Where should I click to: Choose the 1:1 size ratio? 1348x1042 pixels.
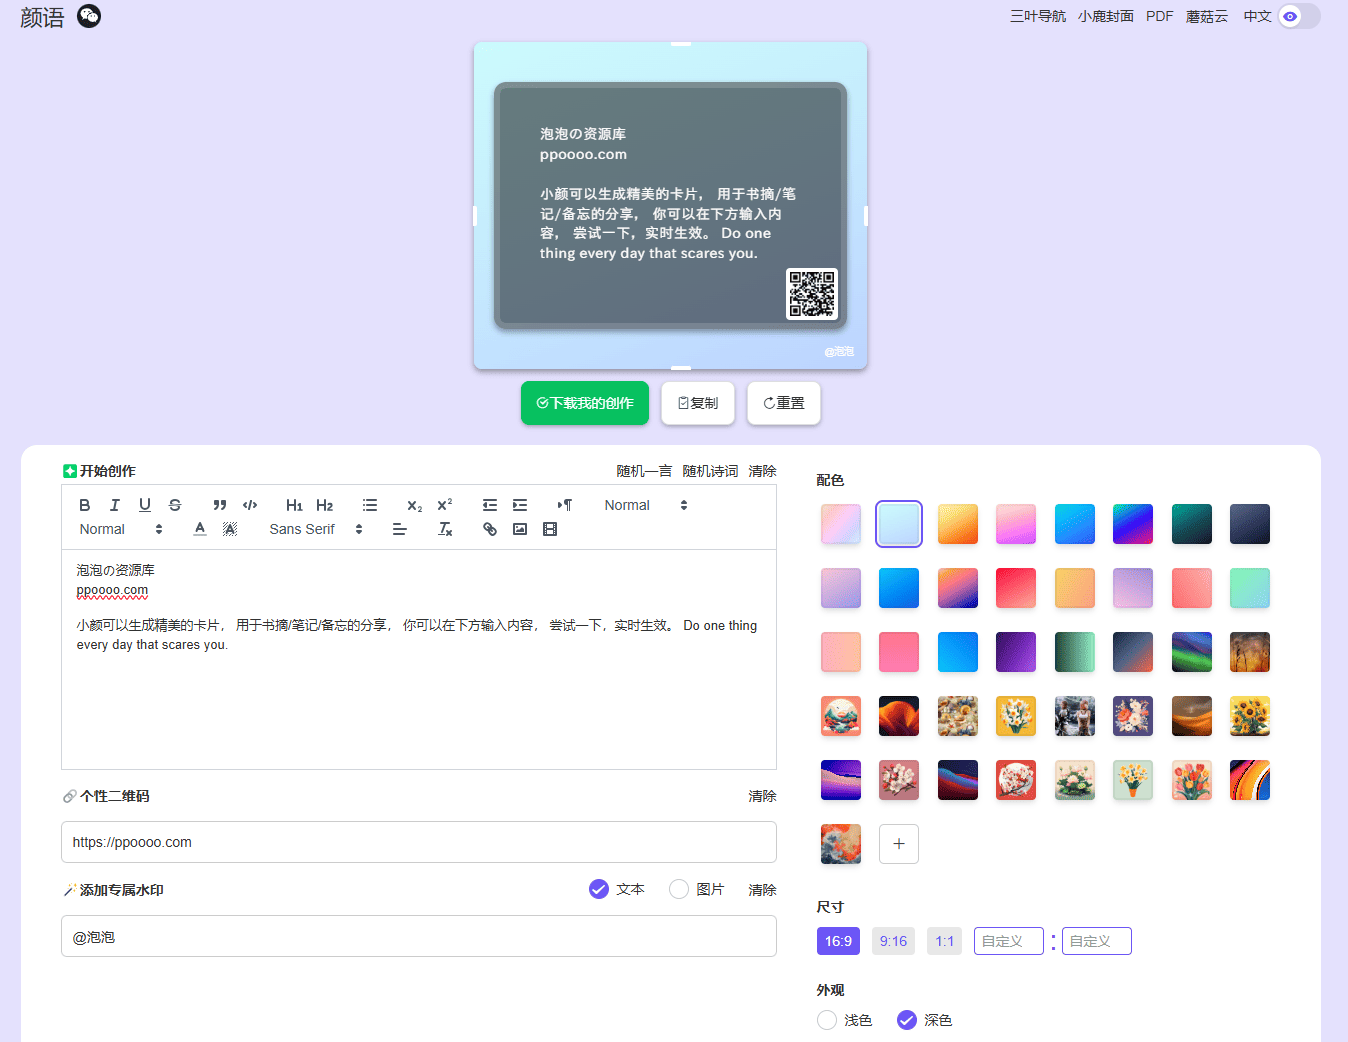point(945,941)
